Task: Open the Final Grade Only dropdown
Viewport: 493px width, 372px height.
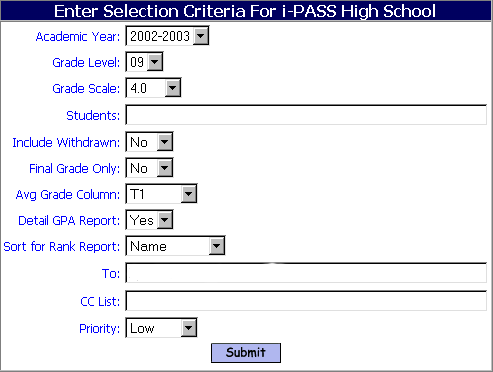Action: point(149,168)
